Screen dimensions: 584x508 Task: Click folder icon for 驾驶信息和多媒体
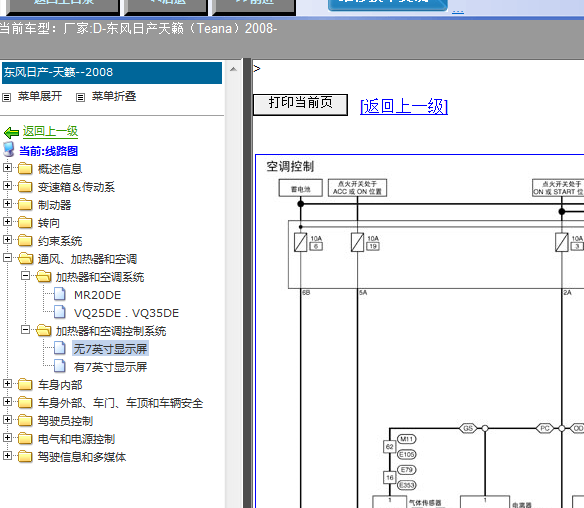click(25, 456)
